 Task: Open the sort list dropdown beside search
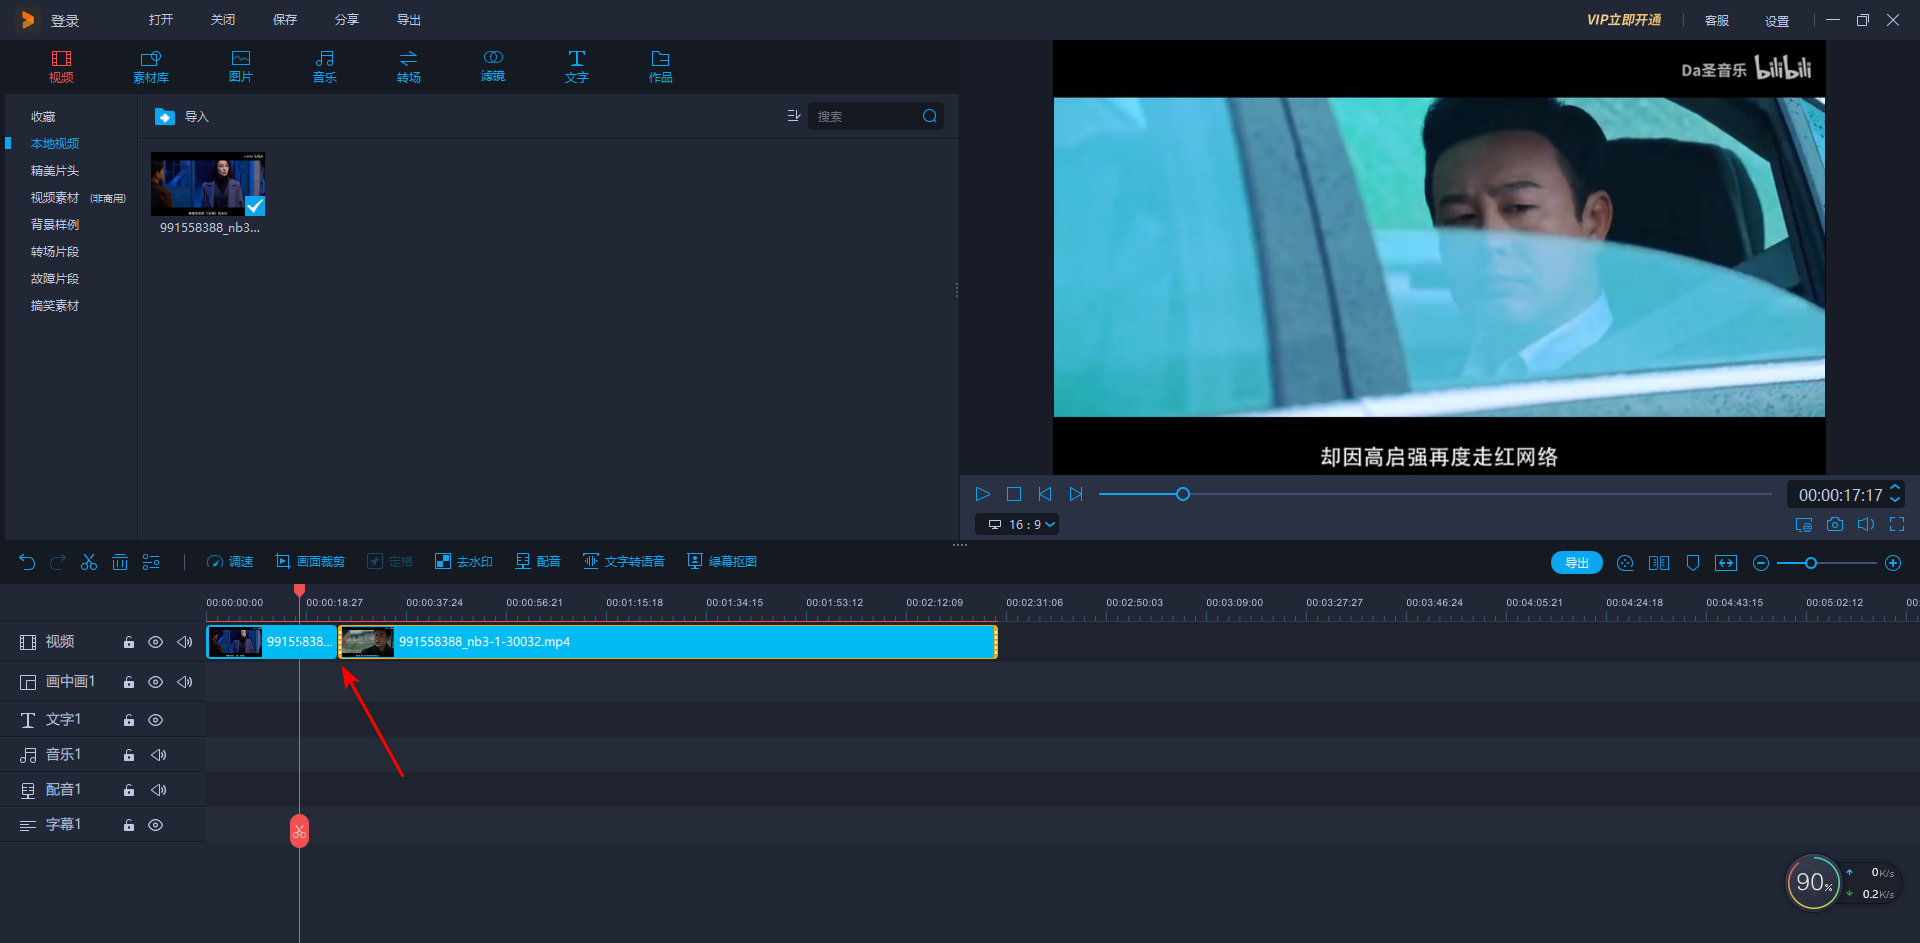(x=793, y=116)
